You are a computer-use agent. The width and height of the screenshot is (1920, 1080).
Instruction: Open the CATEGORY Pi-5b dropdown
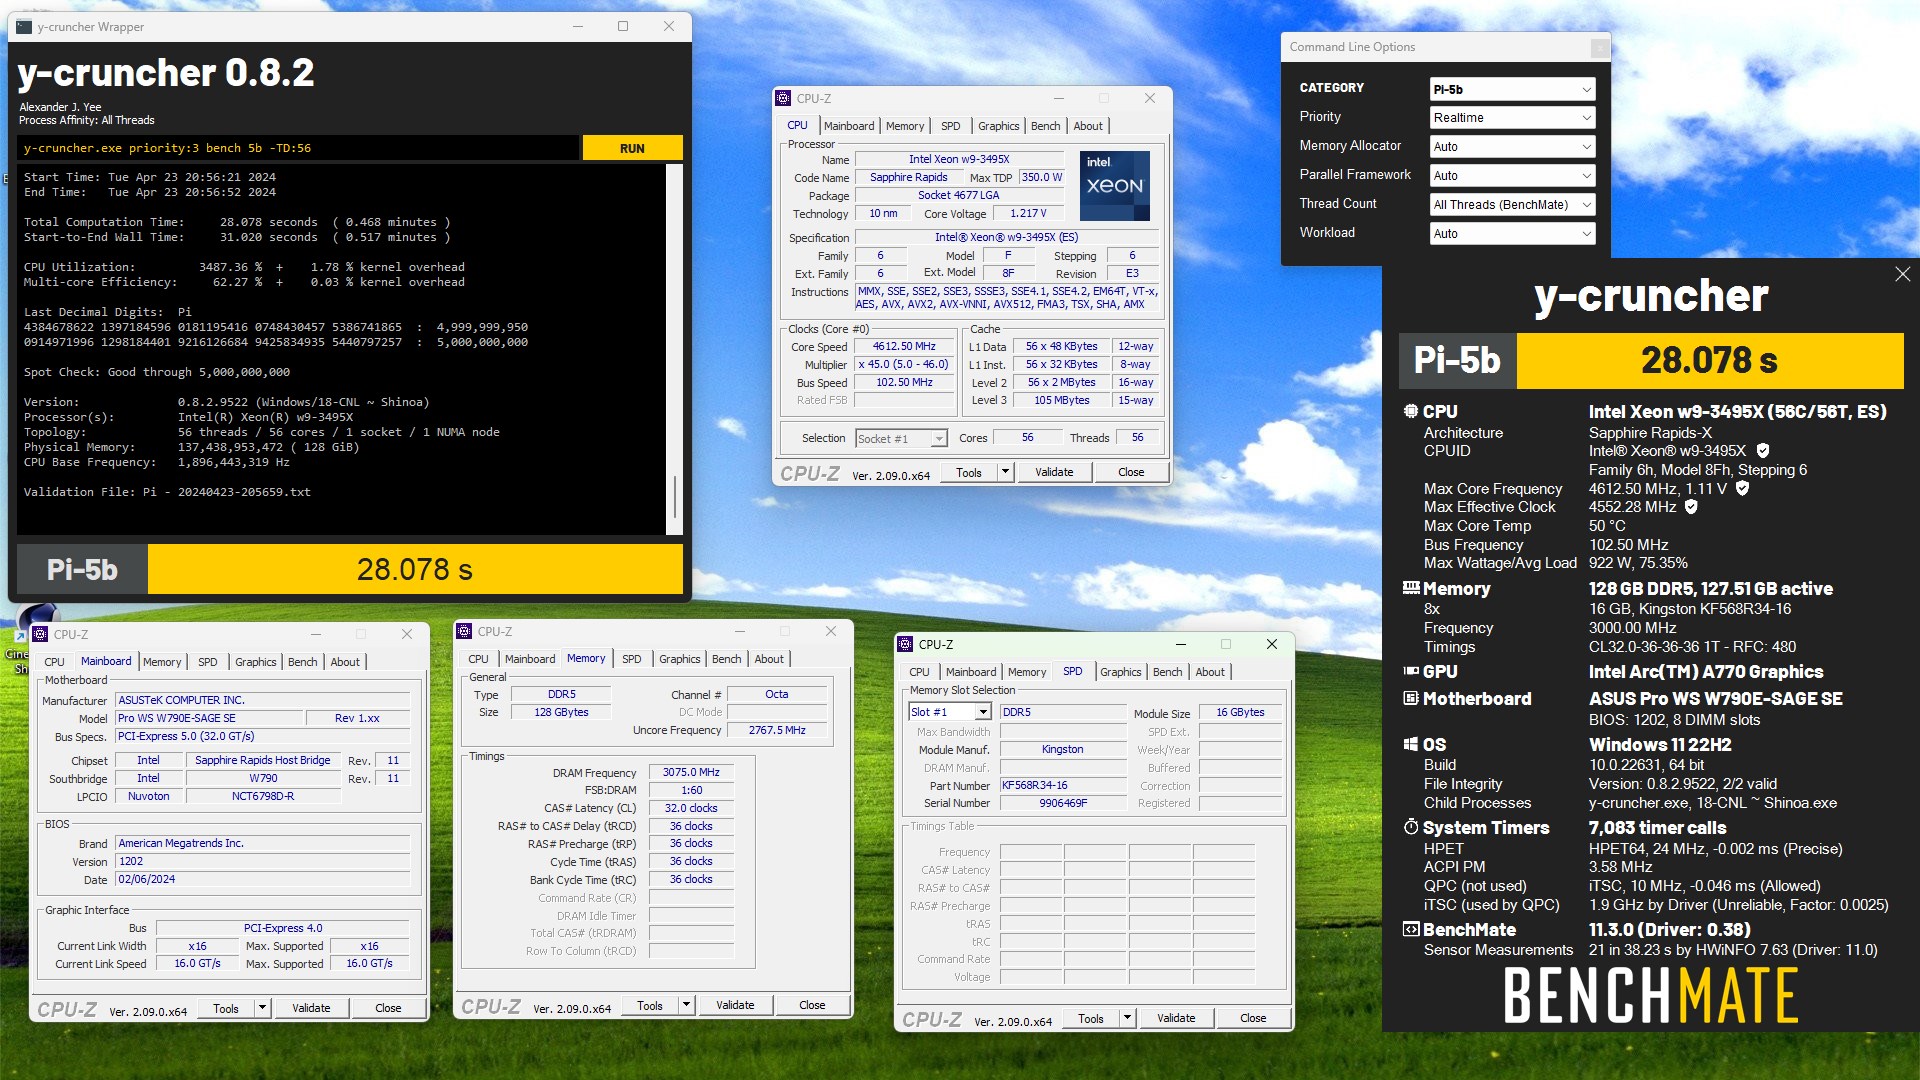point(1512,89)
